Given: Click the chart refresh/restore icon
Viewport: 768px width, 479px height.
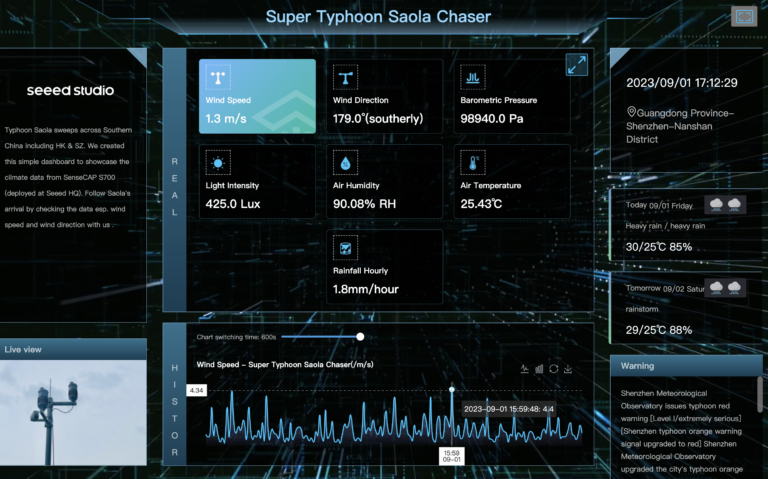Looking at the screenshot, I should 553,368.
